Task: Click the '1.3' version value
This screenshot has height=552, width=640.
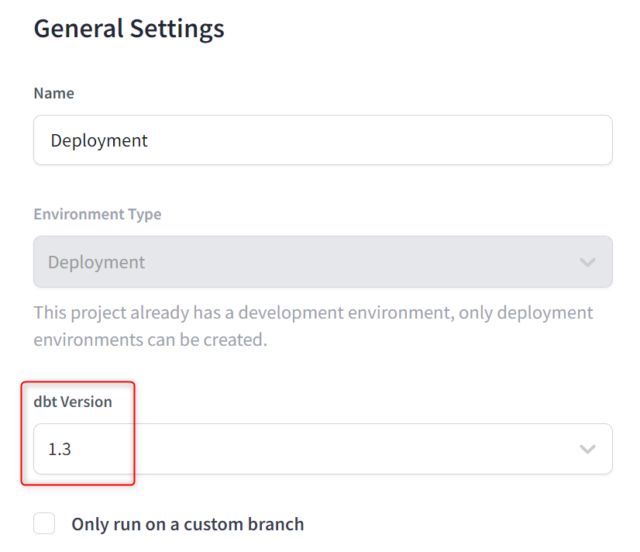Action: [60, 449]
